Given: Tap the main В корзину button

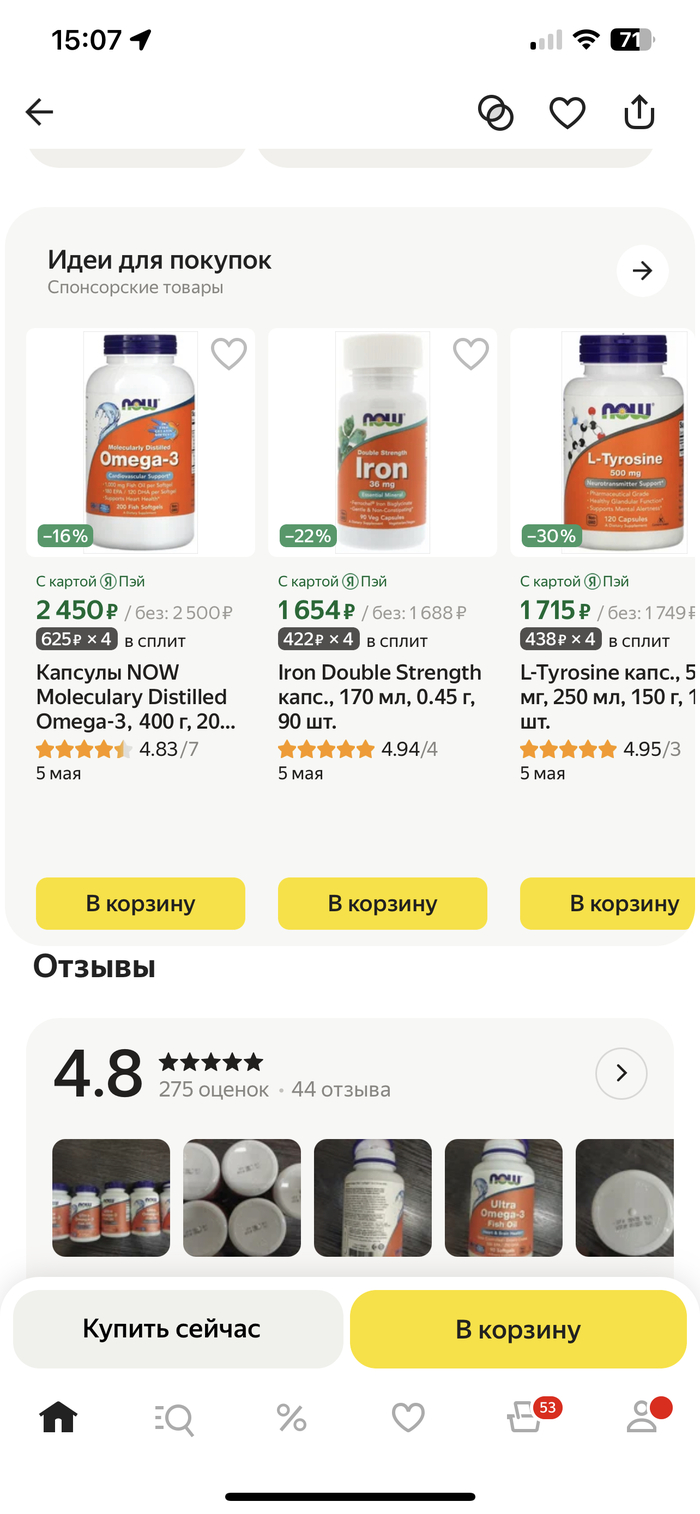Looking at the screenshot, I should 518,1329.
